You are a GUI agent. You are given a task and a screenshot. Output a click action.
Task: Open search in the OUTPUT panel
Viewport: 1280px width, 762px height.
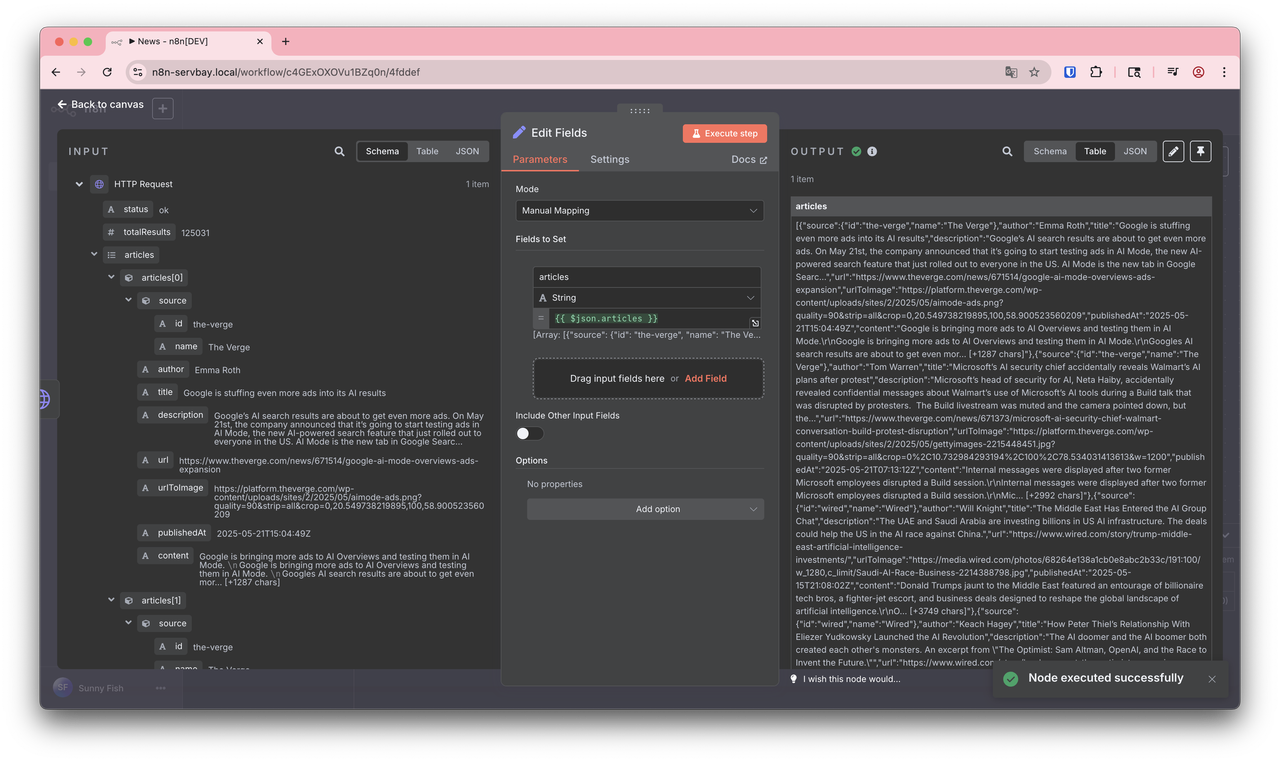click(x=1007, y=151)
